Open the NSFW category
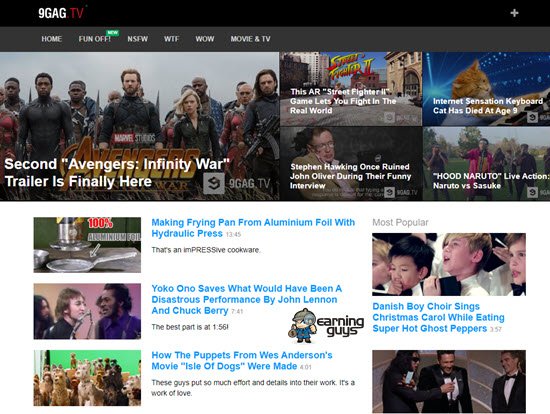The image size is (550, 414). 138,39
